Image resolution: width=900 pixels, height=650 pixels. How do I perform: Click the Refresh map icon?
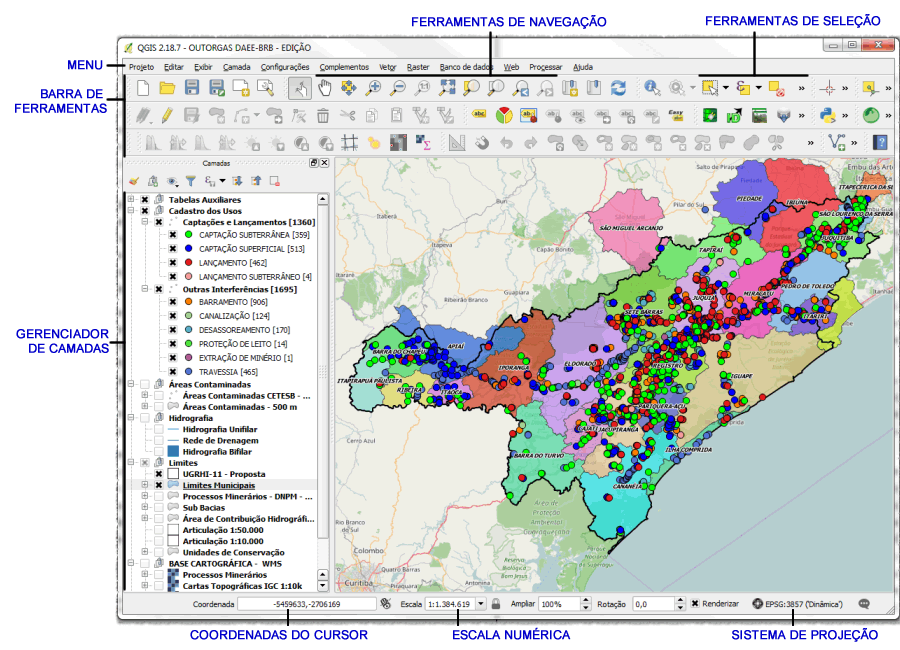pos(619,89)
